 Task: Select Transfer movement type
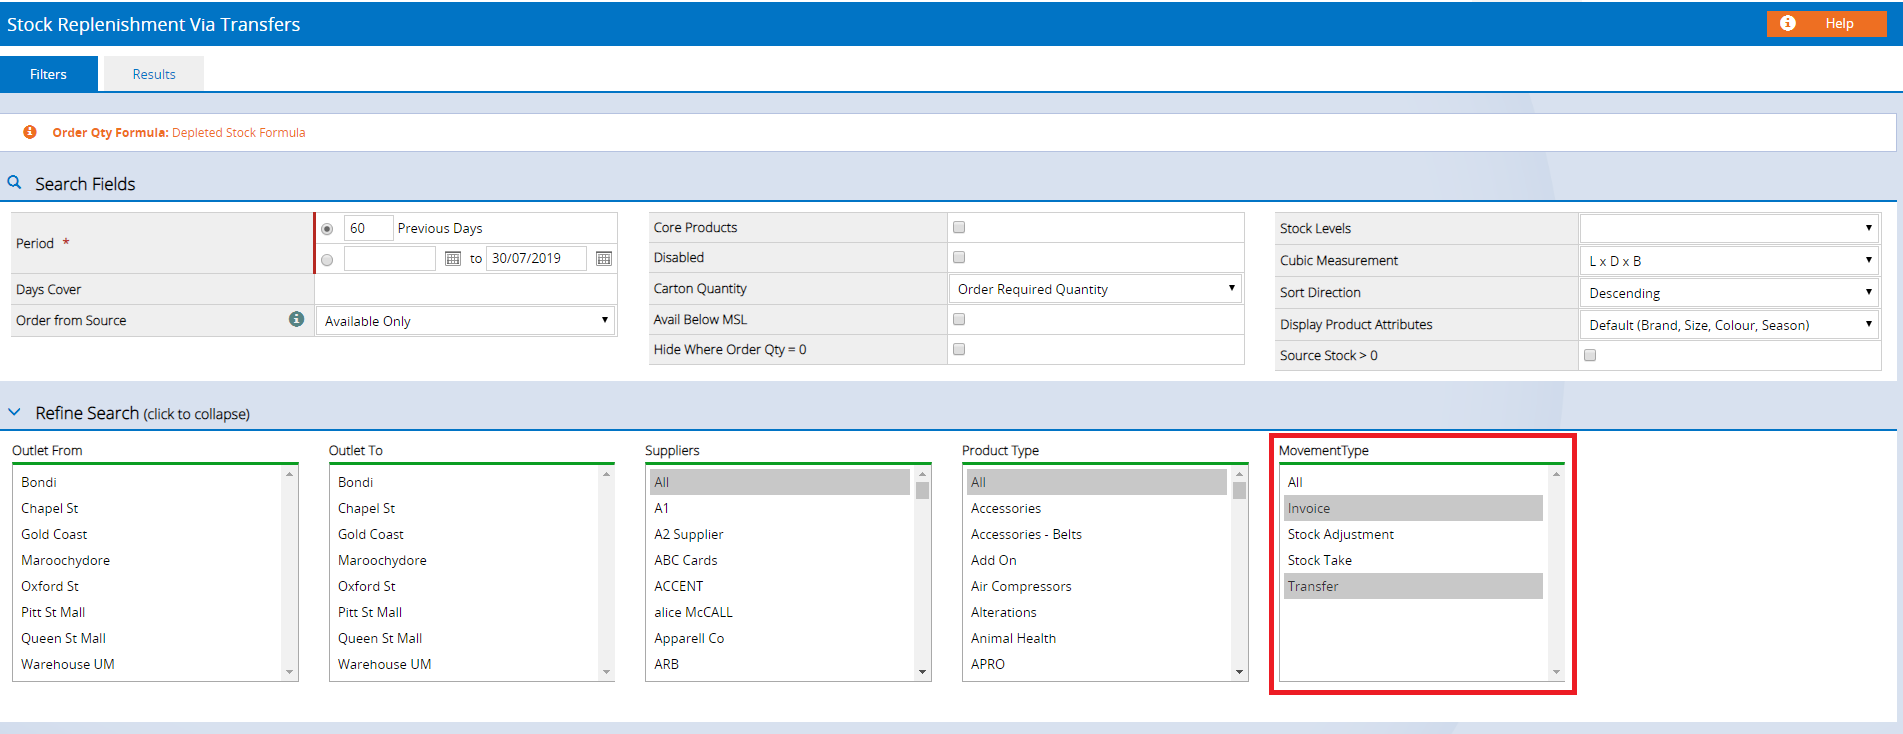pyautogui.click(x=1413, y=586)
